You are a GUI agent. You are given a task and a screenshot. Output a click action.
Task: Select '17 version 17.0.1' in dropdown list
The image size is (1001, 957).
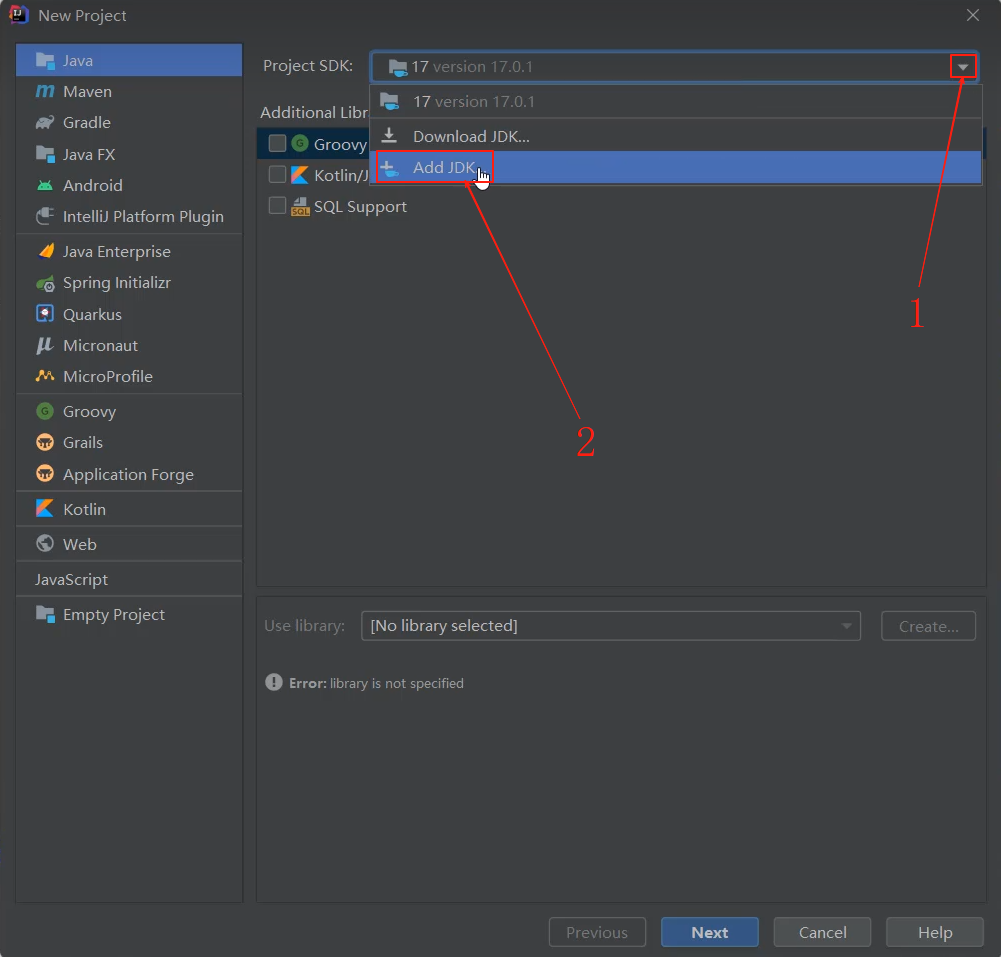pyautogui.click(x=675, y=102)
